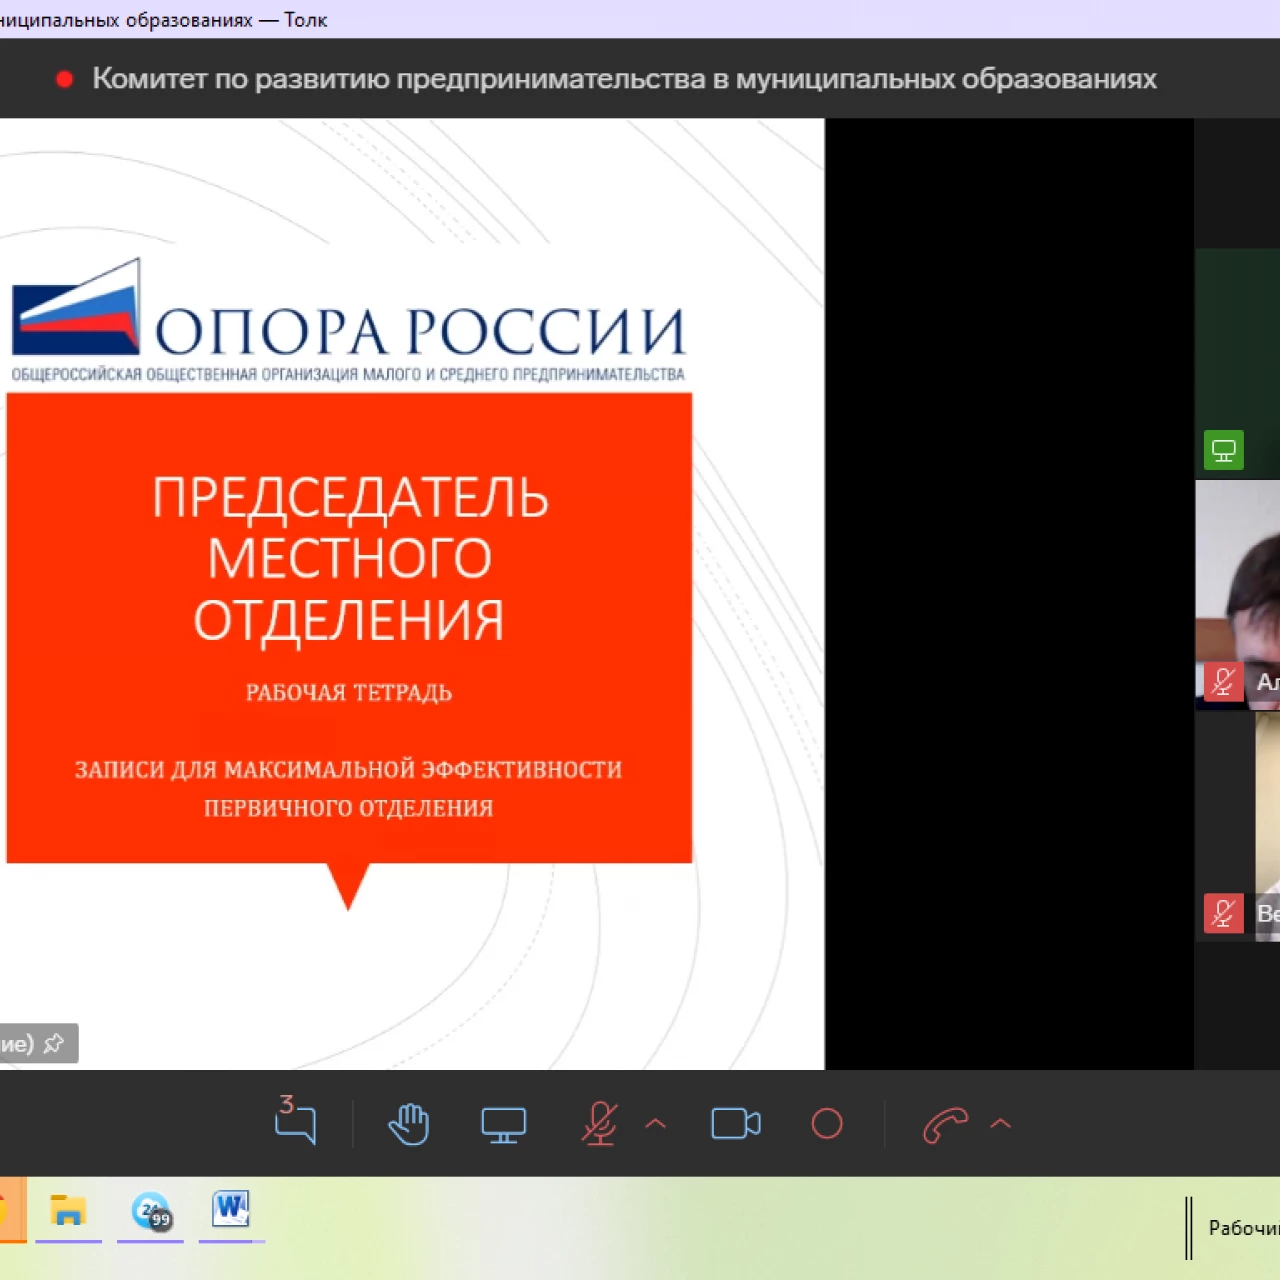
Task: Turn on the camera
Action: tap(736, 1124)
